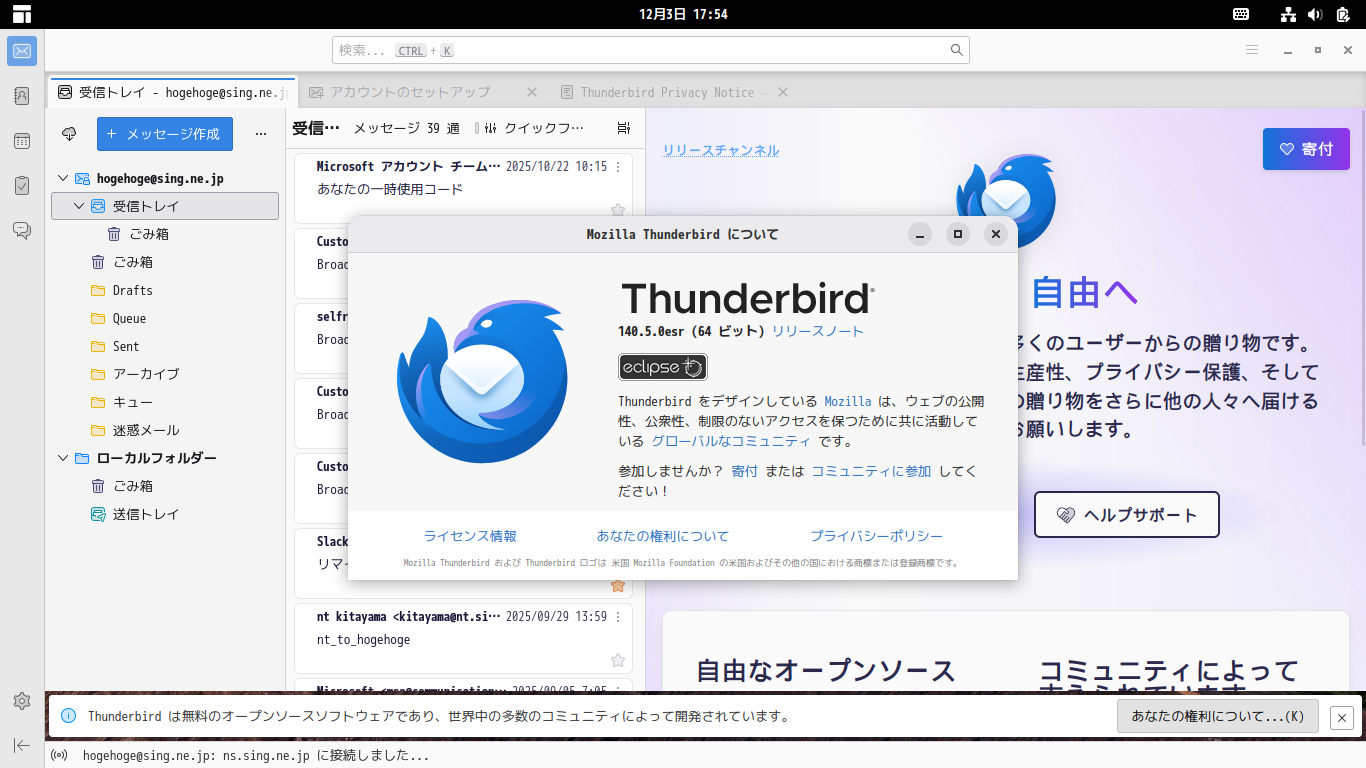
Task: Open the コミュニティに参加 link
Action: point(871,471)
